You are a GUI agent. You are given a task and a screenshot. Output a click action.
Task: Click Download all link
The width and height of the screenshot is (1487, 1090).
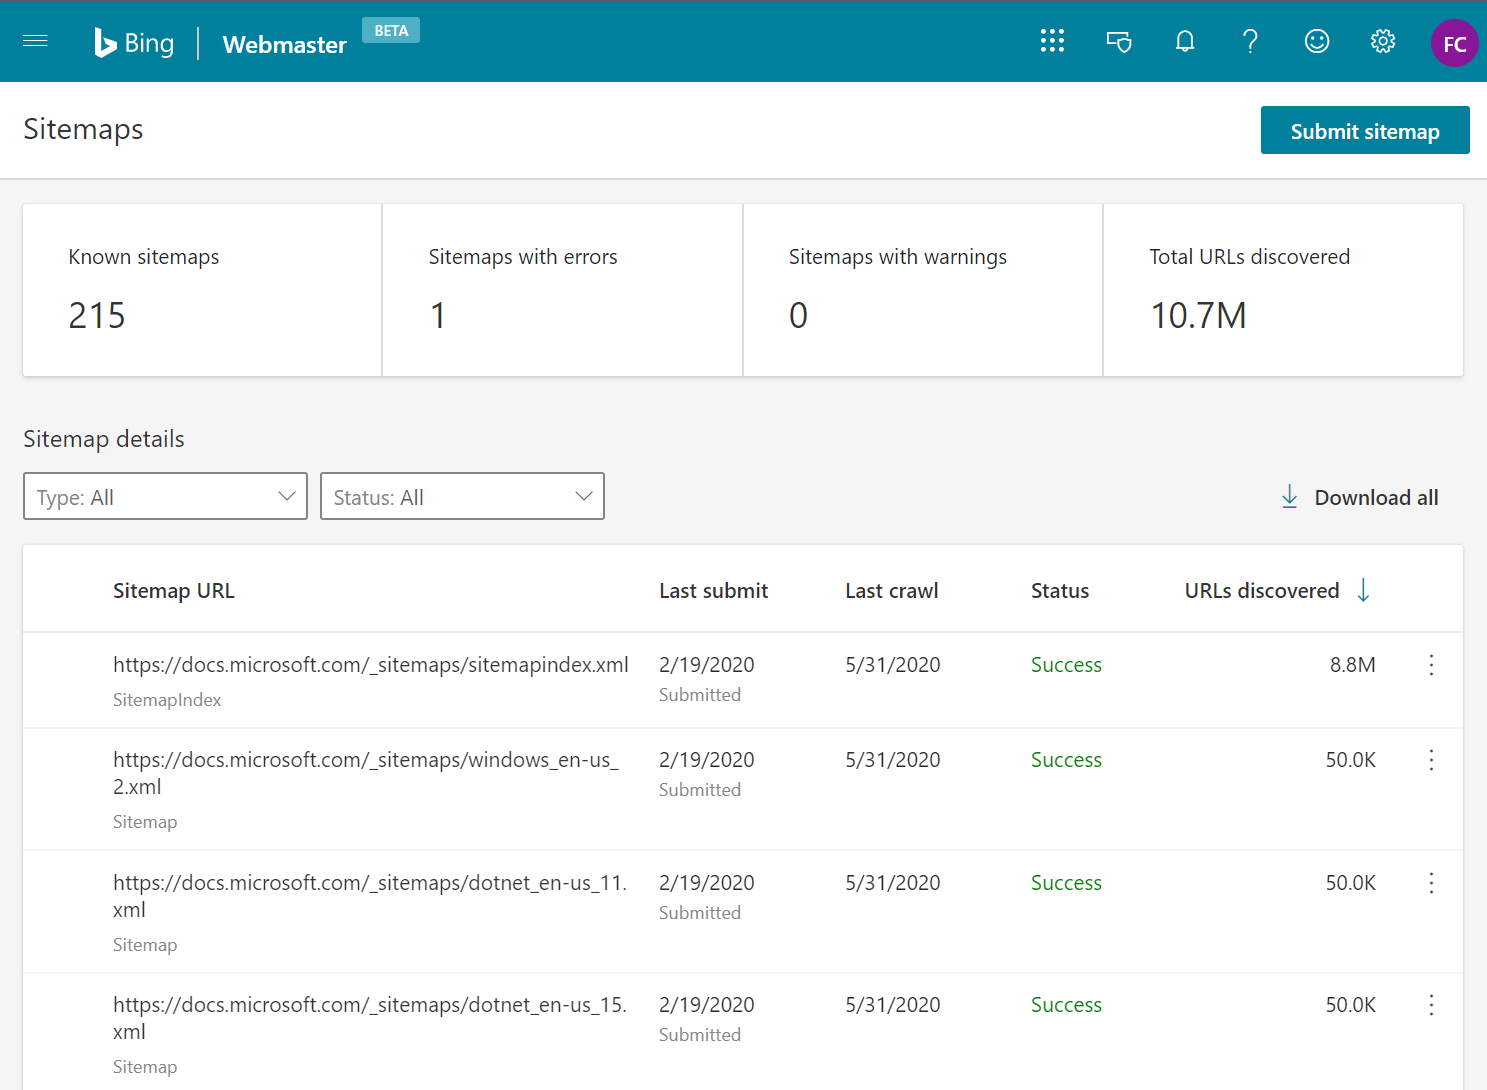pyautogui.click(x=1360, y=497)
